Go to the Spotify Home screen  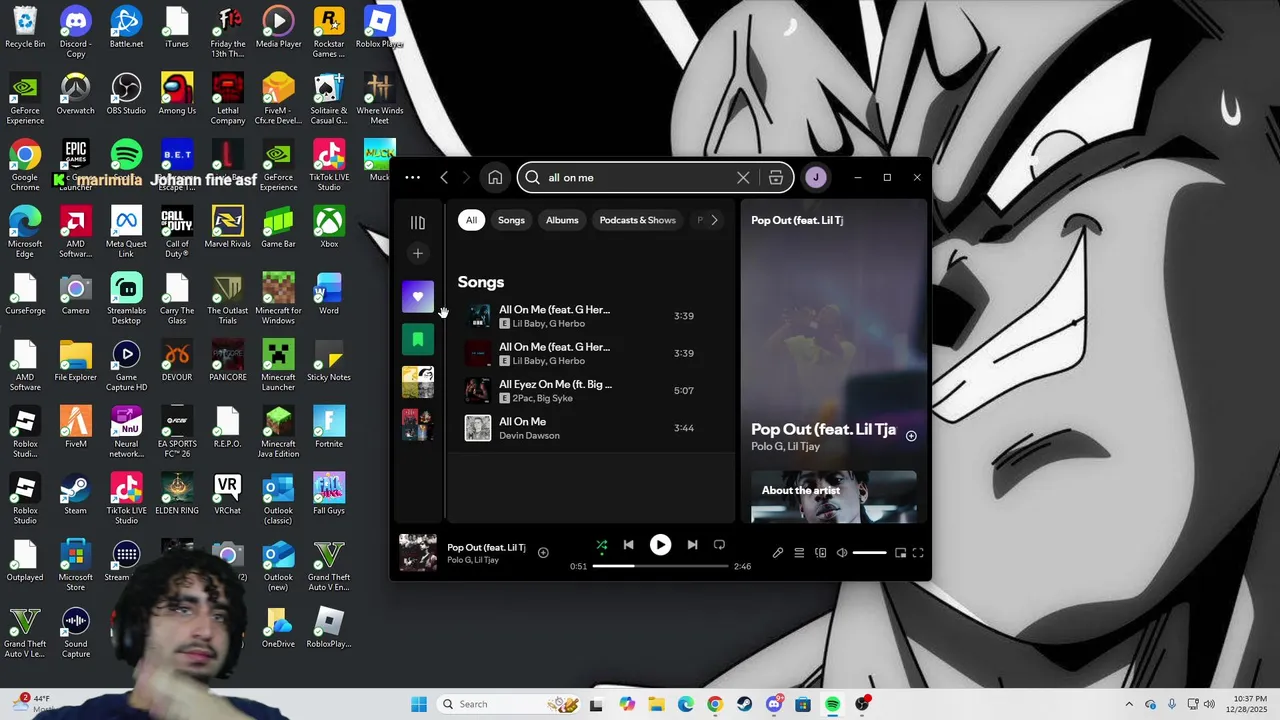(x=495, y=178)
